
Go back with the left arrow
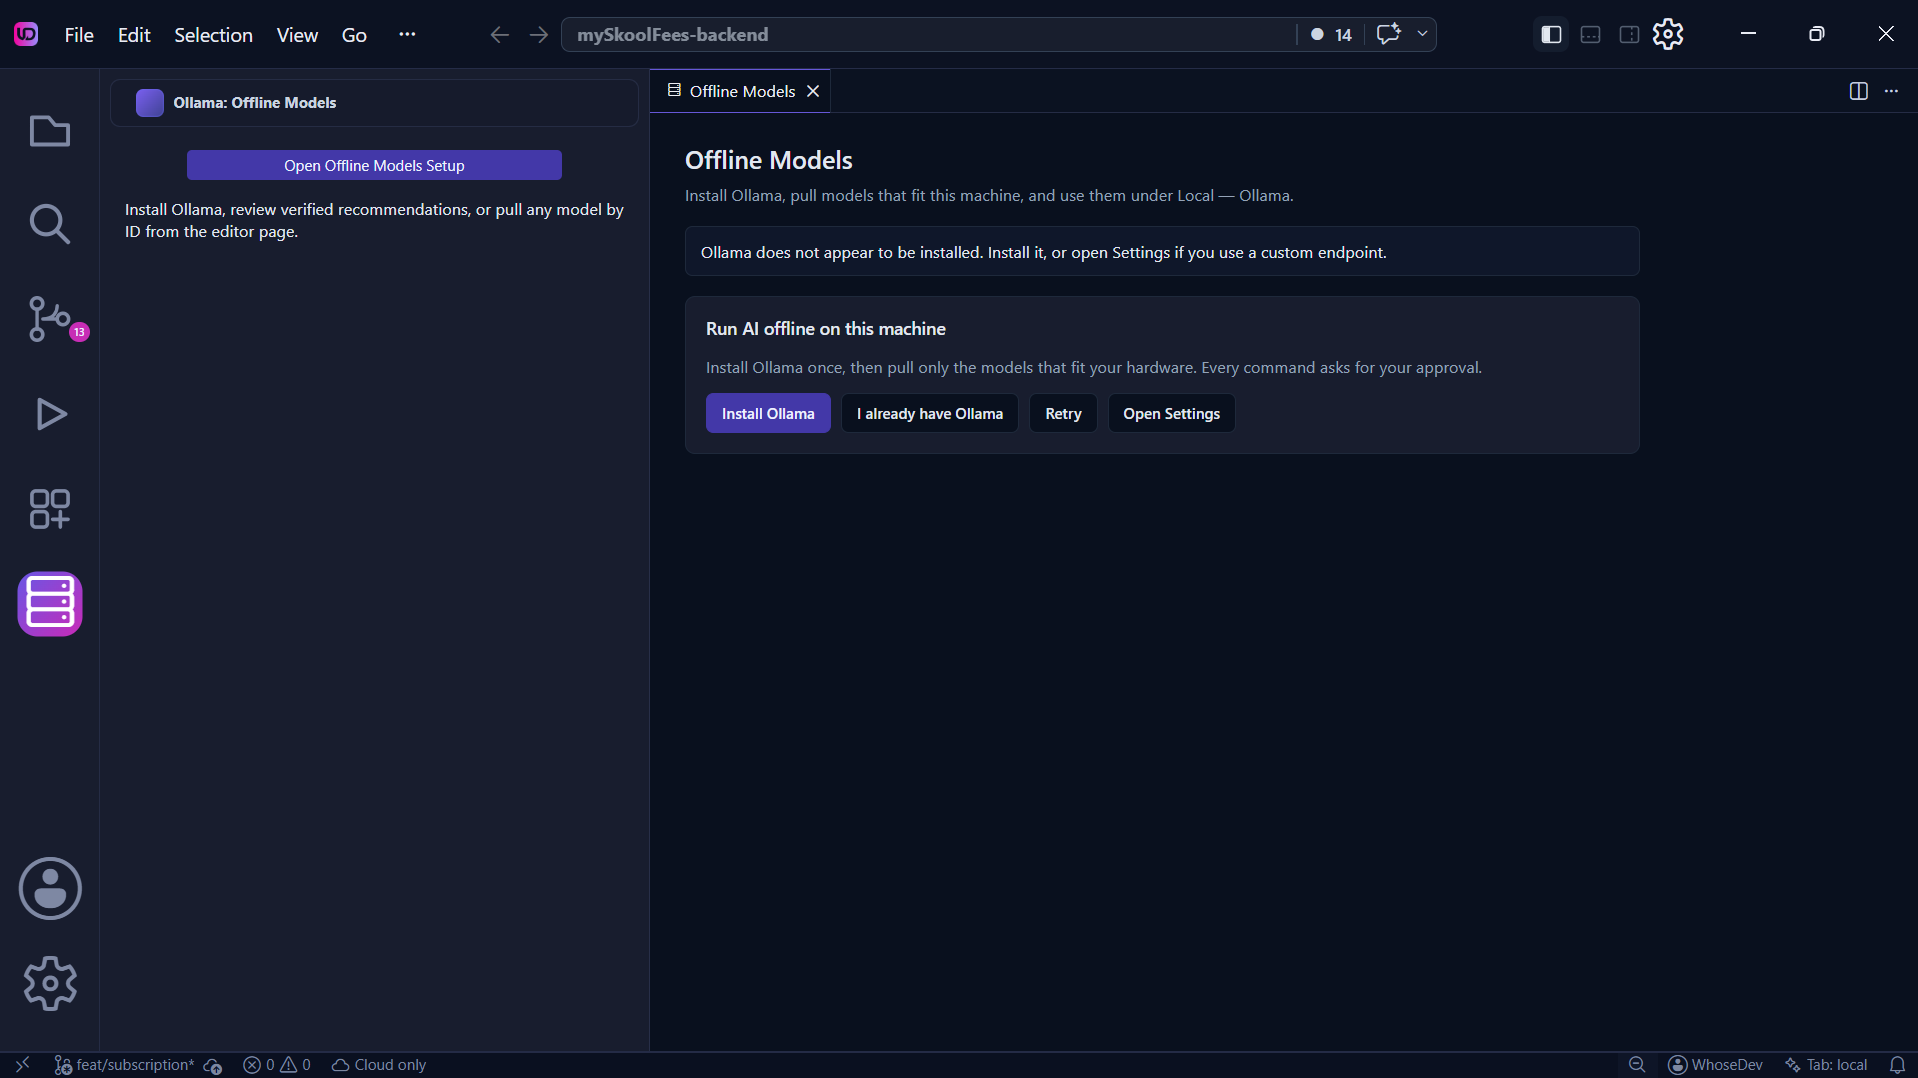click(500, 34)
